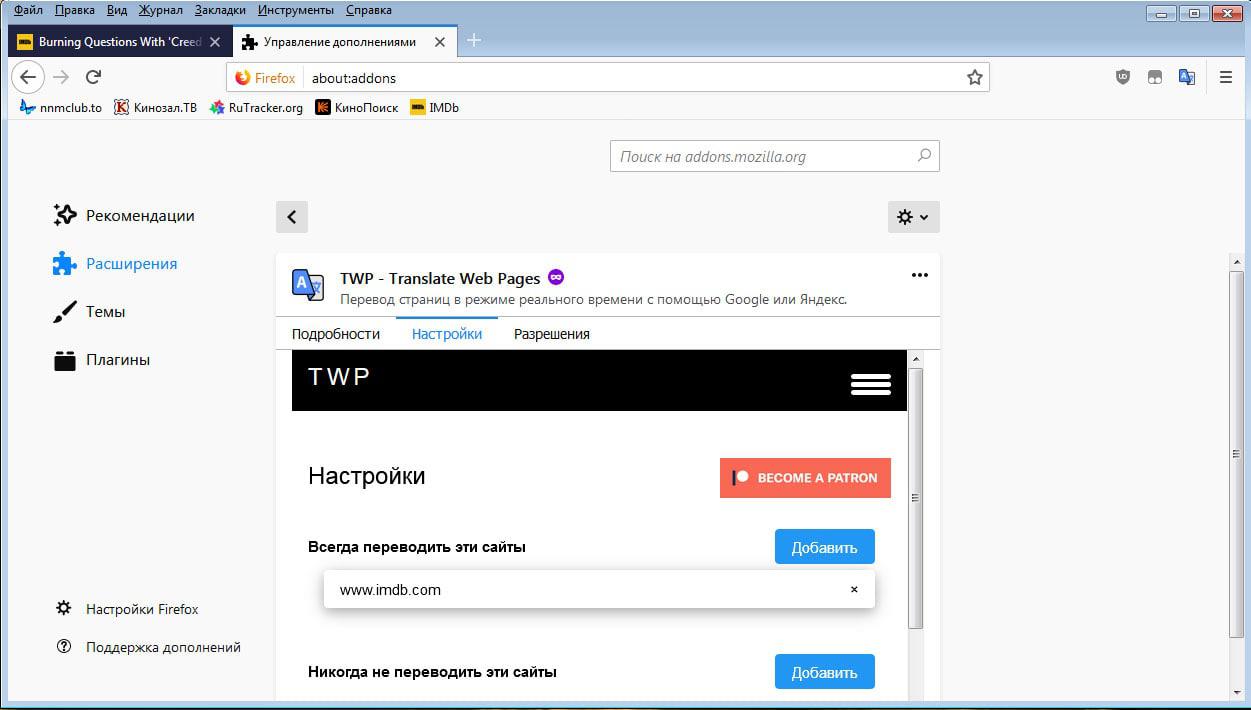This screenshot has width=1251, height=710.
Task: Open Кинозал.ТВ bookmark
Action: click(155, 107)
